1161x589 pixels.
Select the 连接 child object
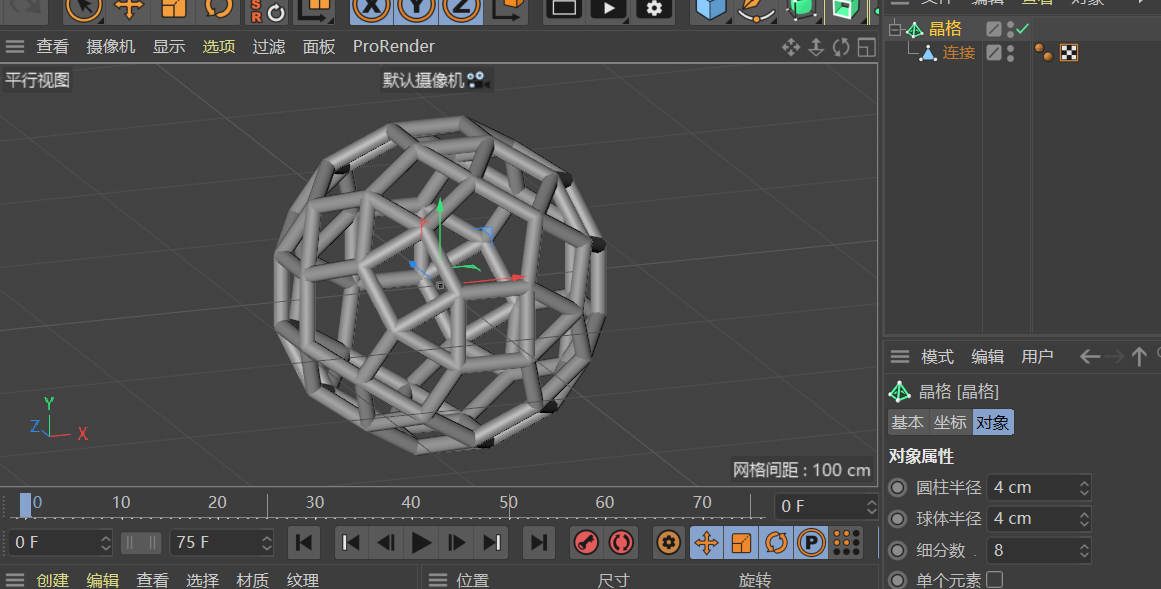(x=959, y=53)
